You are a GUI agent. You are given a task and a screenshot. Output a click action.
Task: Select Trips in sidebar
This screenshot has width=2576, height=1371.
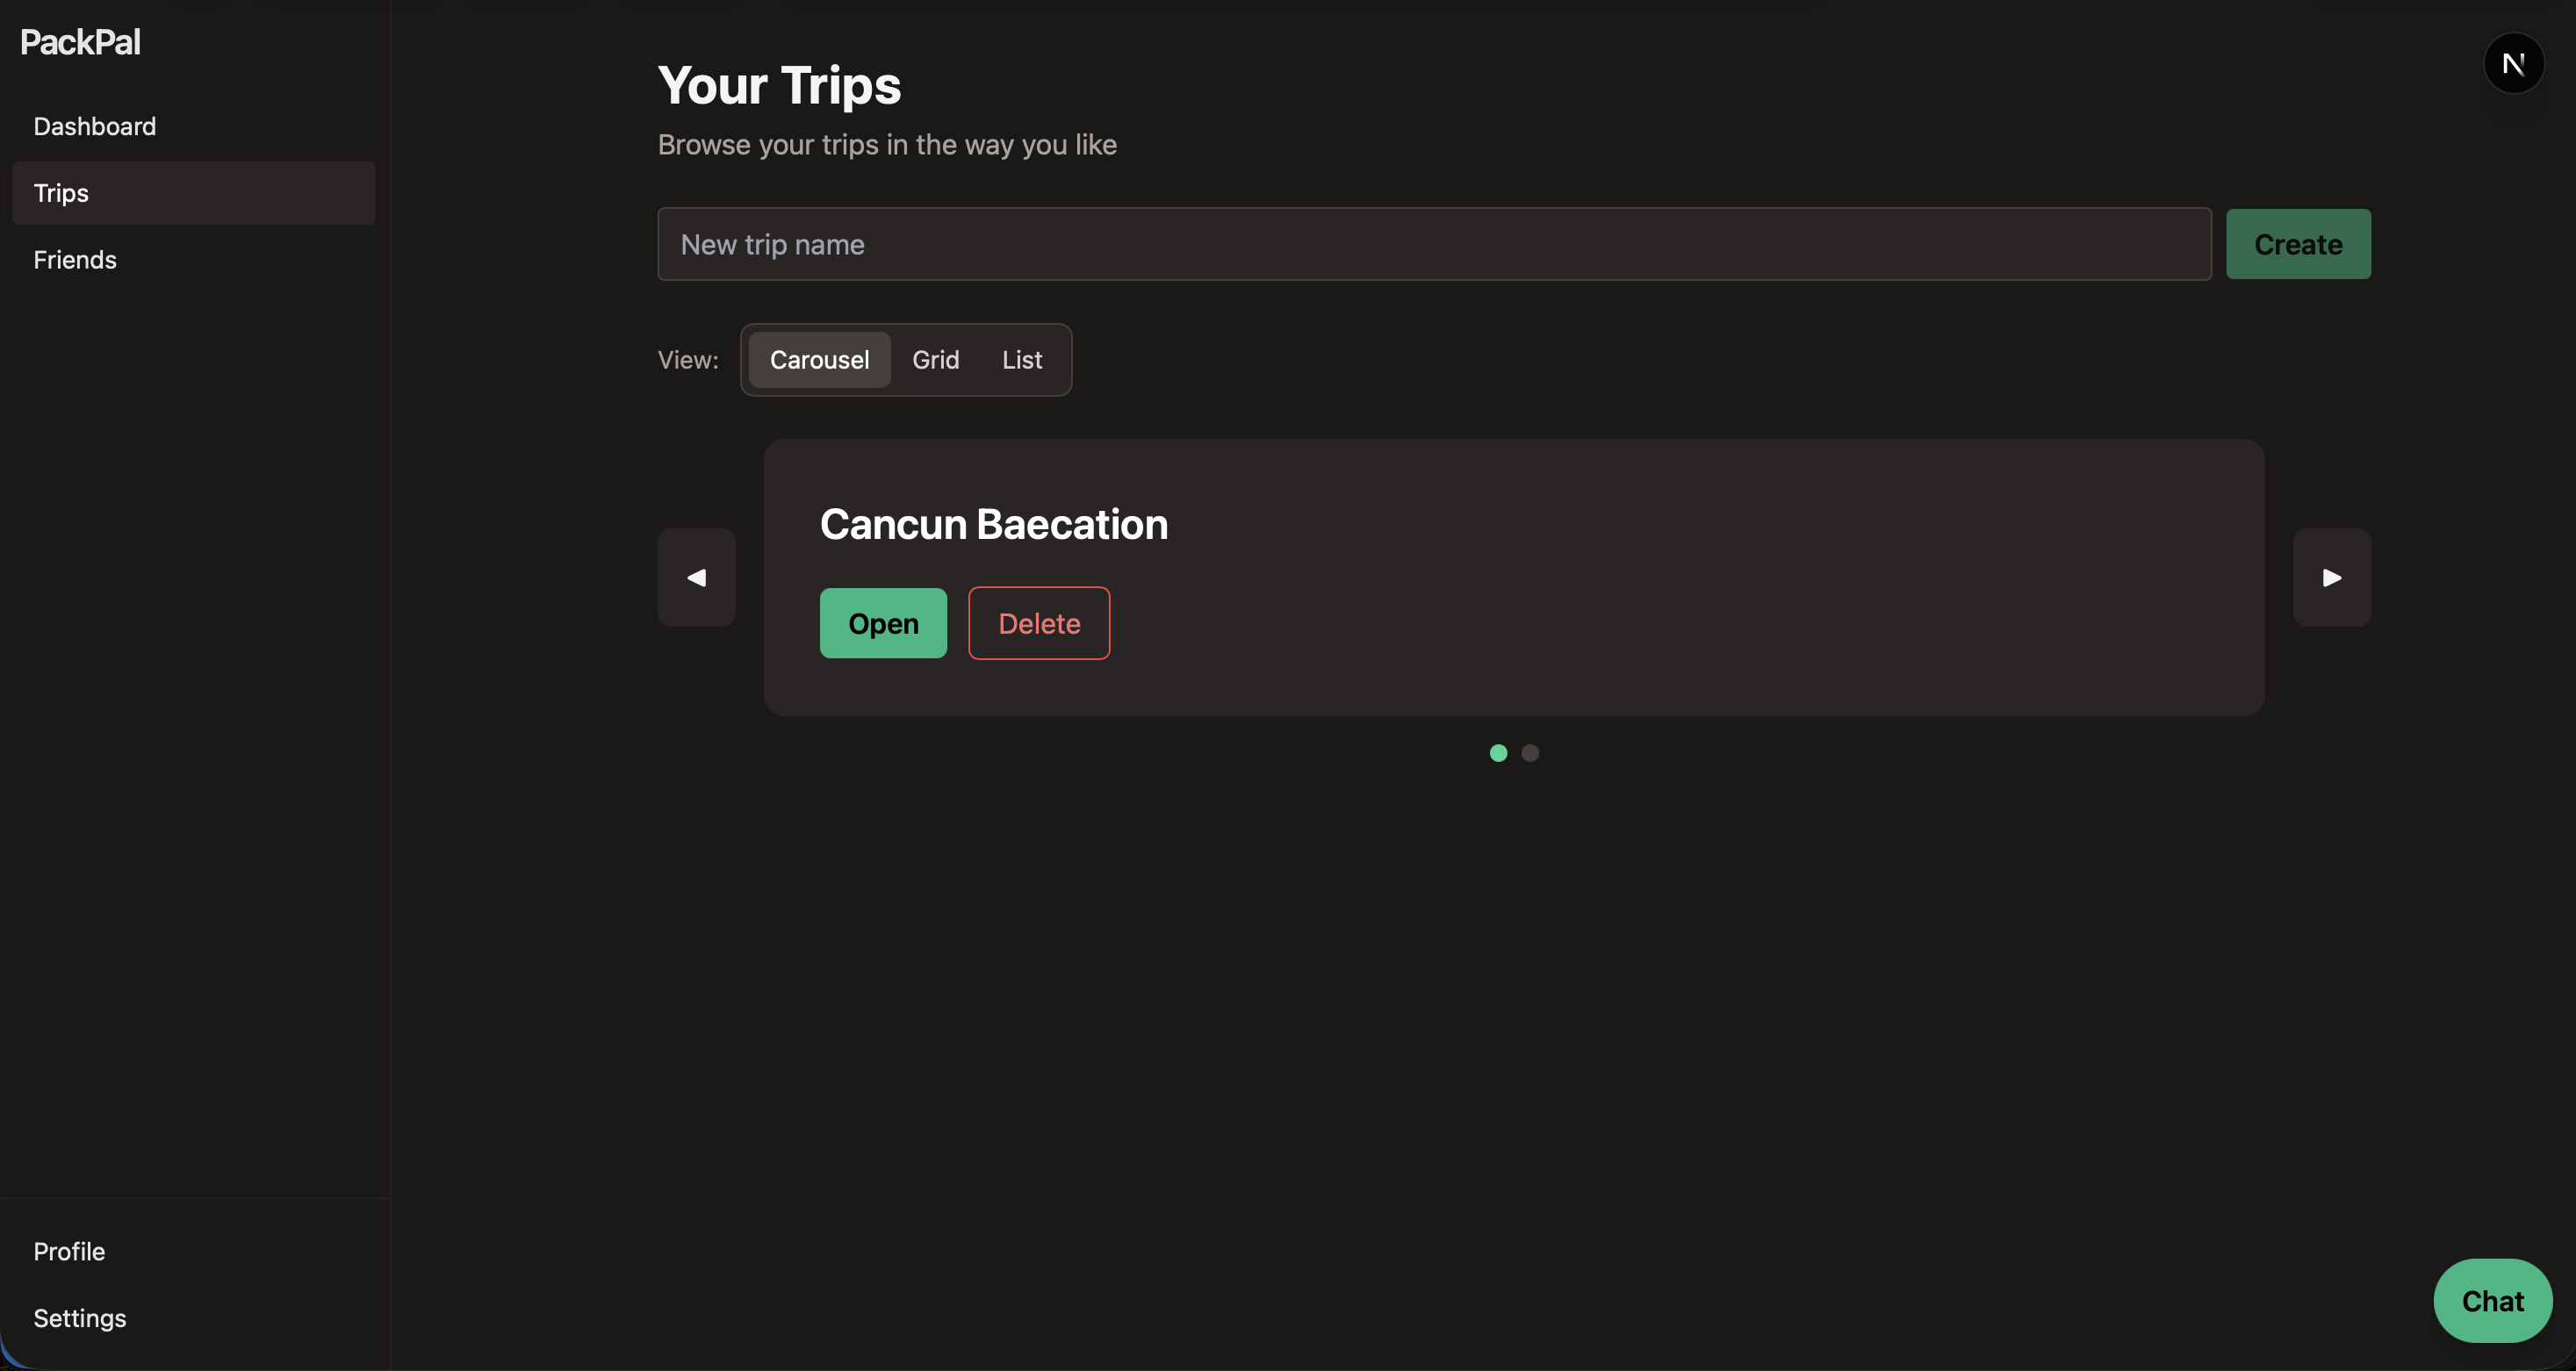[x=62, y=193]
